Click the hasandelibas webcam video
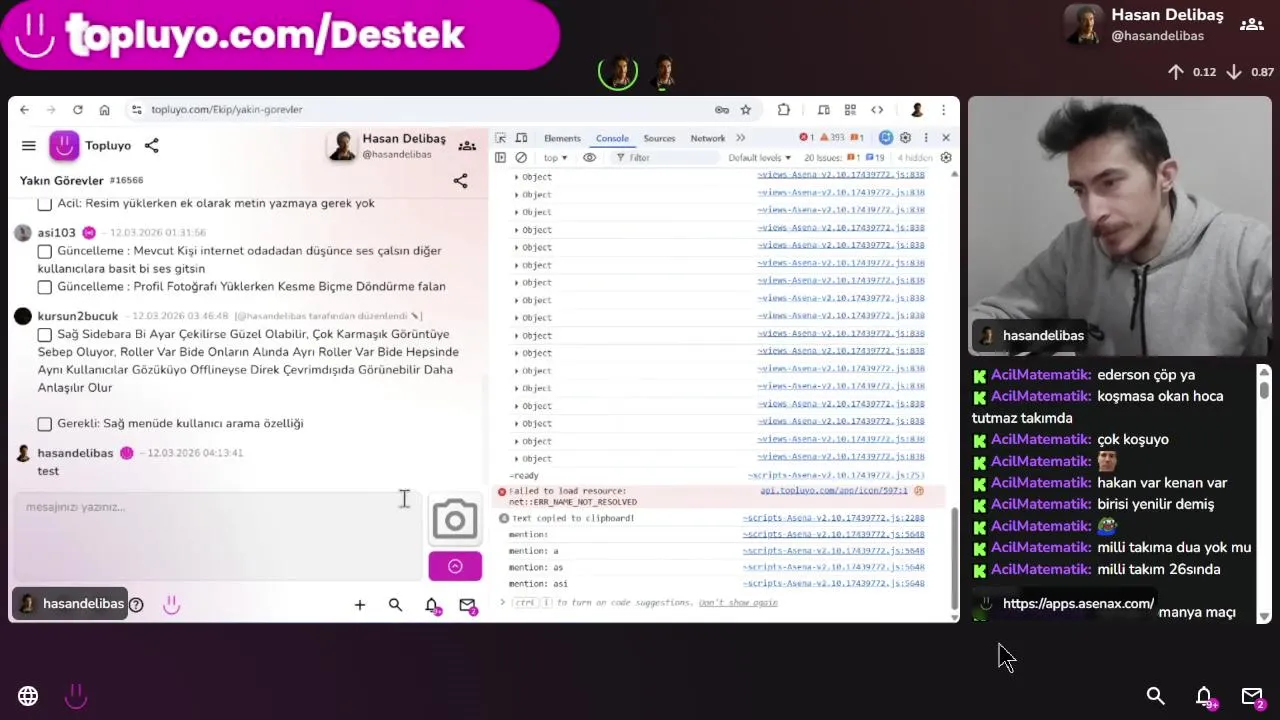Viewport: 1280px width, 720px height. pos(1120,226)
